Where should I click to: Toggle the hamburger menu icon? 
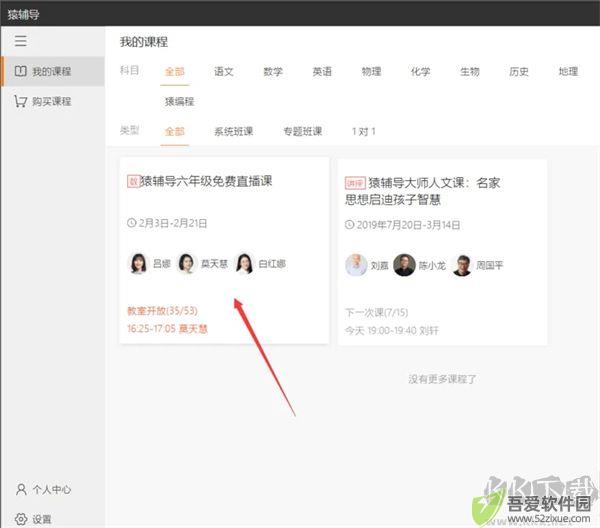pos(21,41)
